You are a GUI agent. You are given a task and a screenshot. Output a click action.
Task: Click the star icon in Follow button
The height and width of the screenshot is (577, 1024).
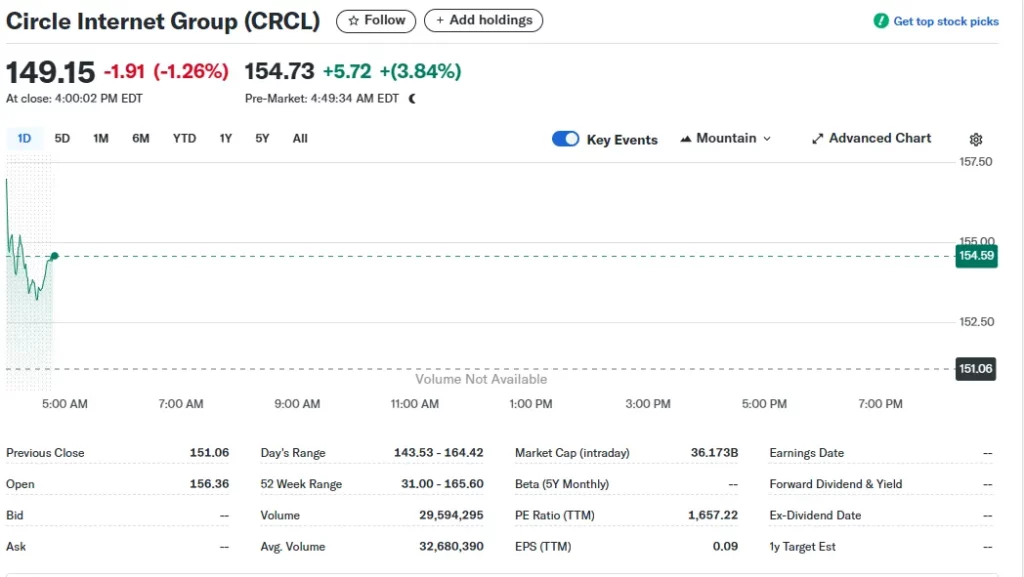pos(353,20)
